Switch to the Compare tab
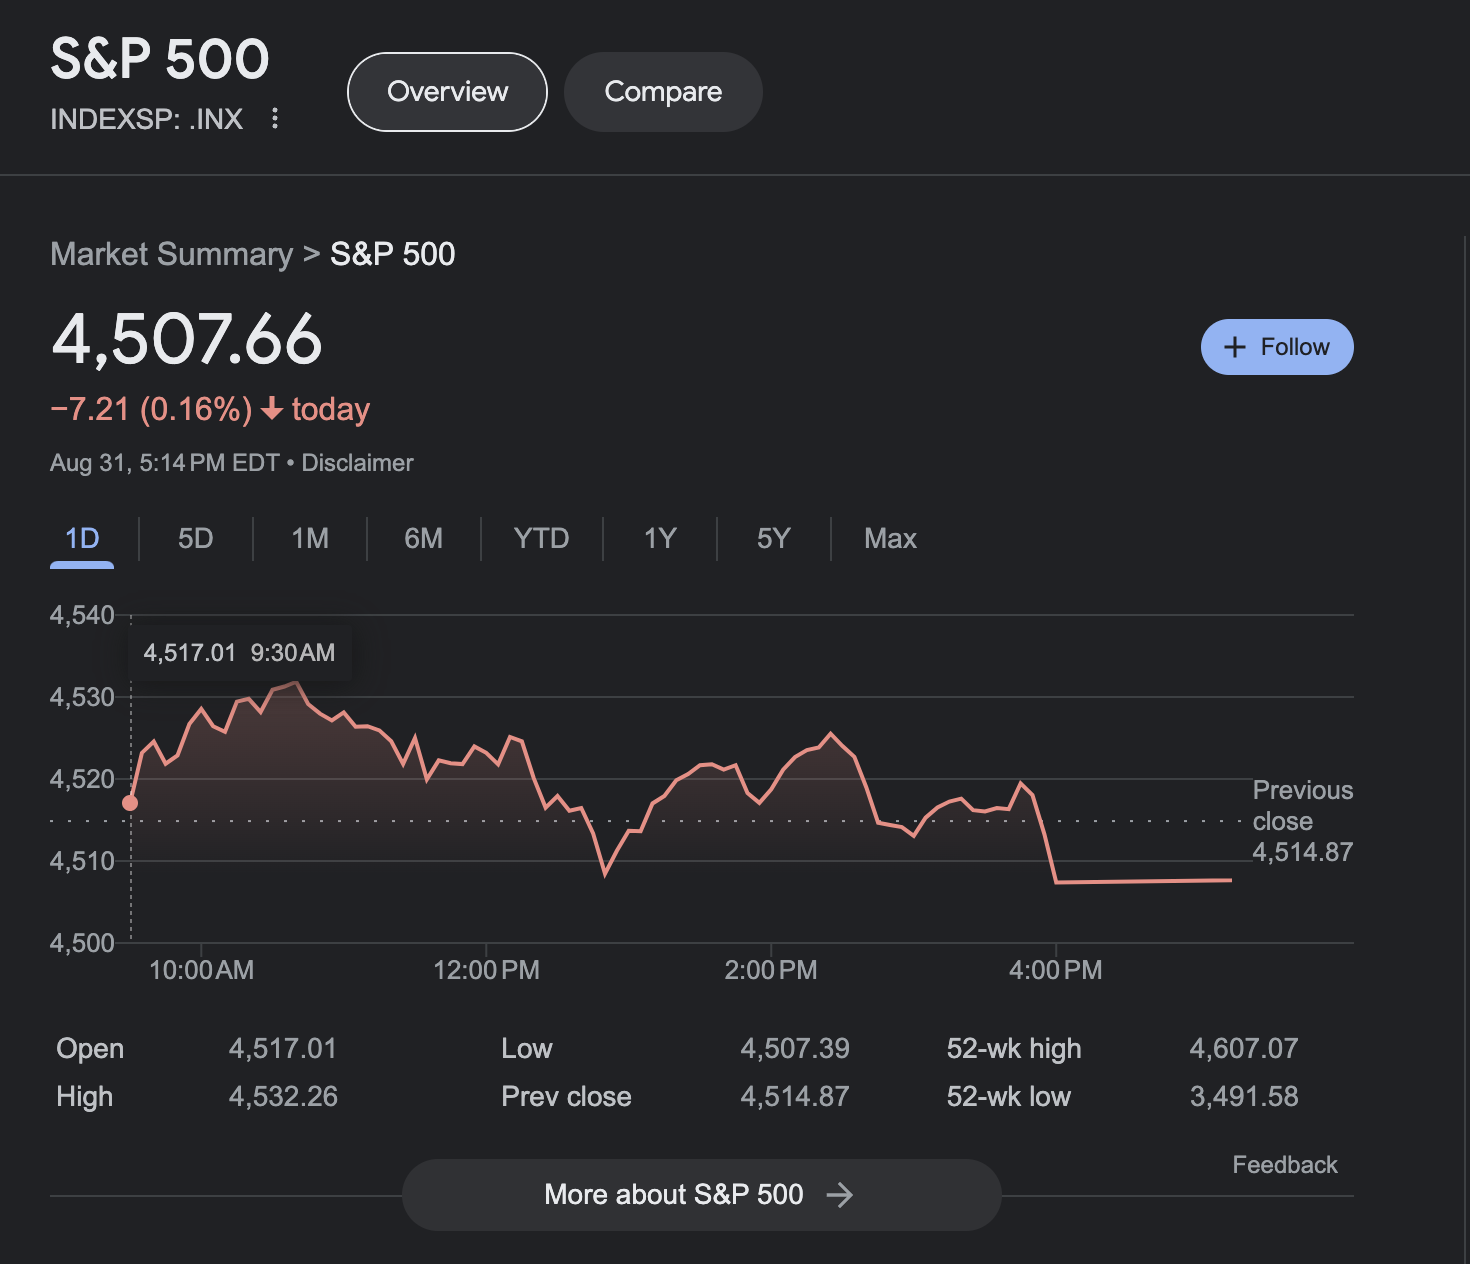This screenshot has height=1264, width=1470. (663, 92)
